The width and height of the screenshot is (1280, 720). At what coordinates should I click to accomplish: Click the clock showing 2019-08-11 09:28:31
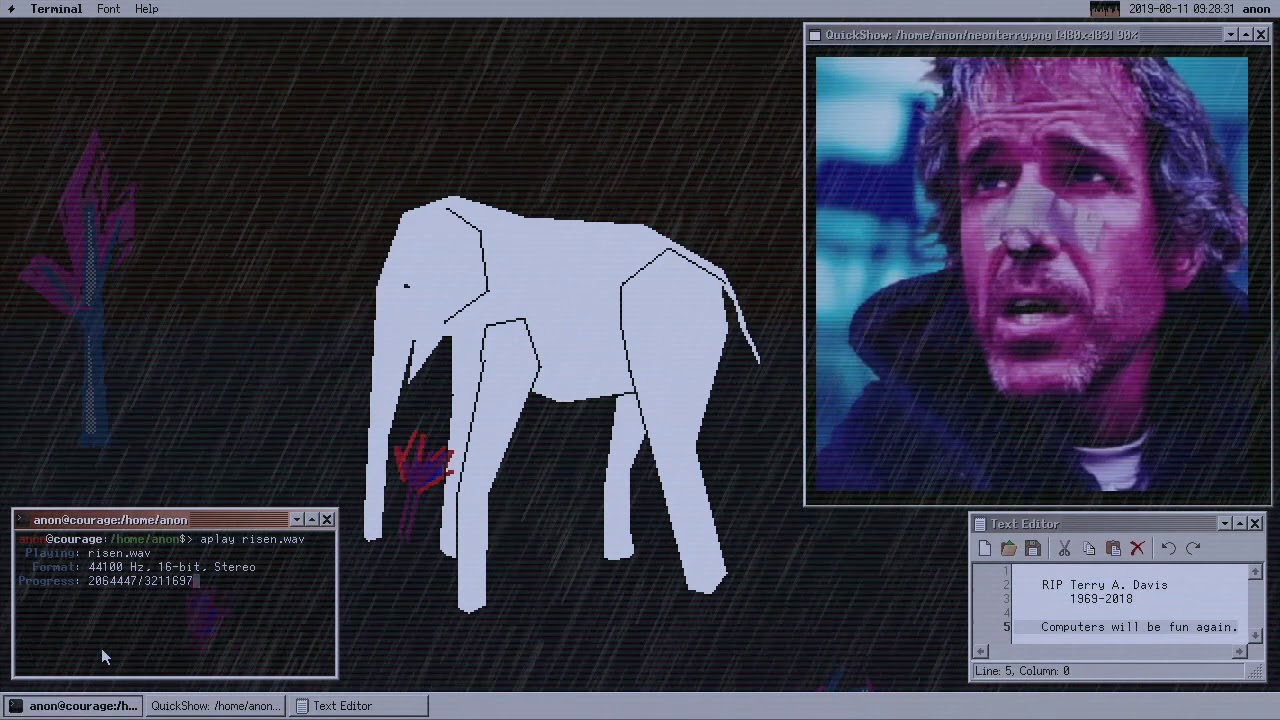coord(1182,9)
